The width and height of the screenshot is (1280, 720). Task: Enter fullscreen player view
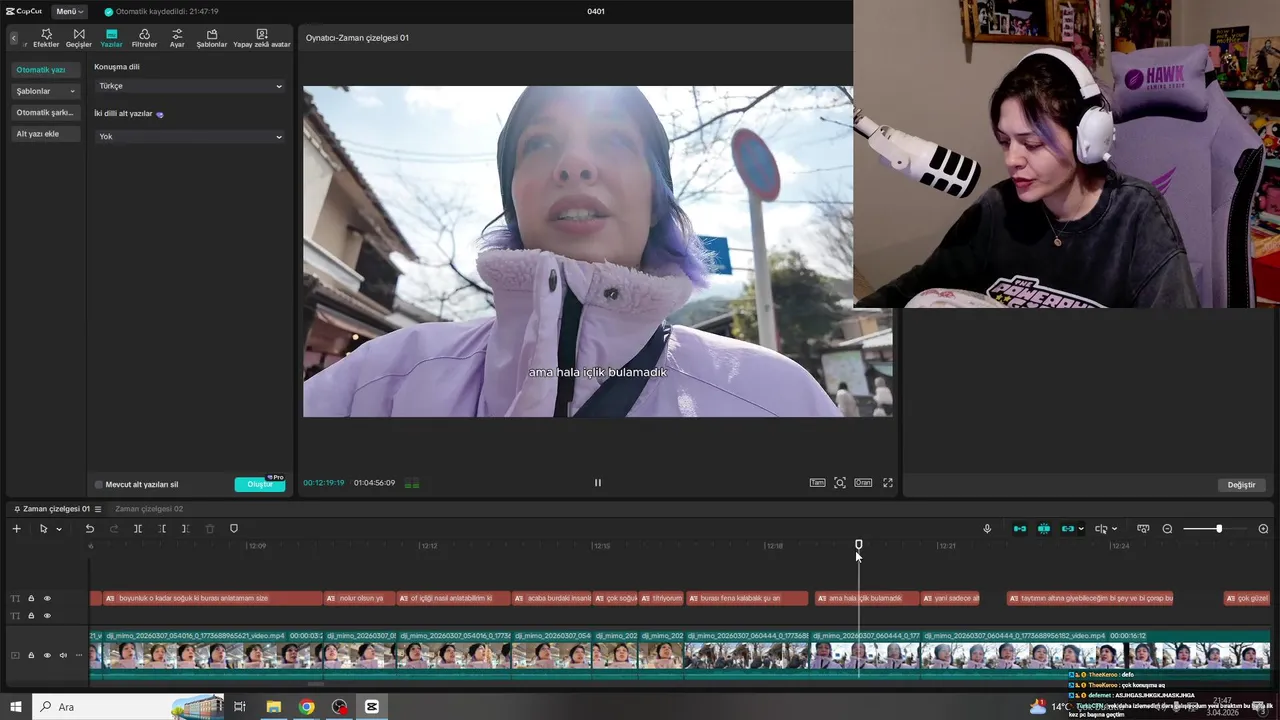point(887,482)
